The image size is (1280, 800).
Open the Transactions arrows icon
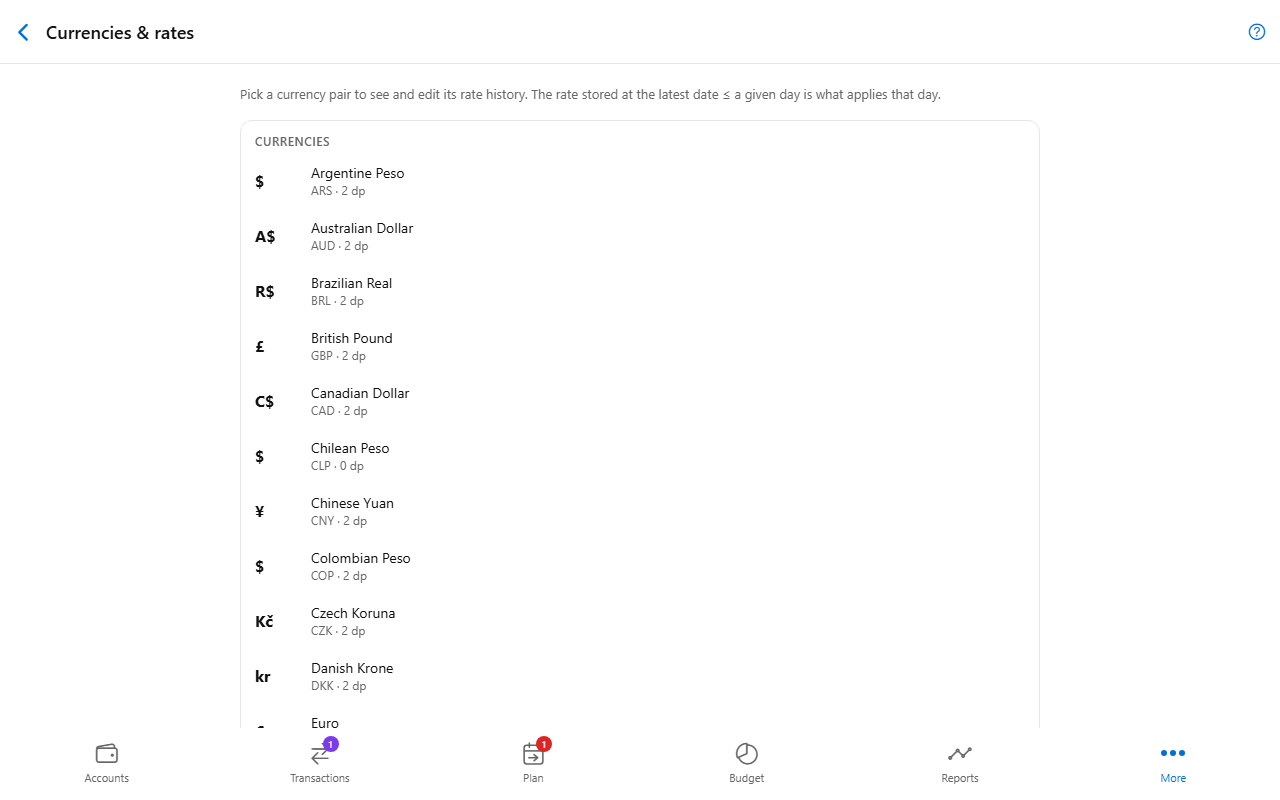click(x=320, y=754)
